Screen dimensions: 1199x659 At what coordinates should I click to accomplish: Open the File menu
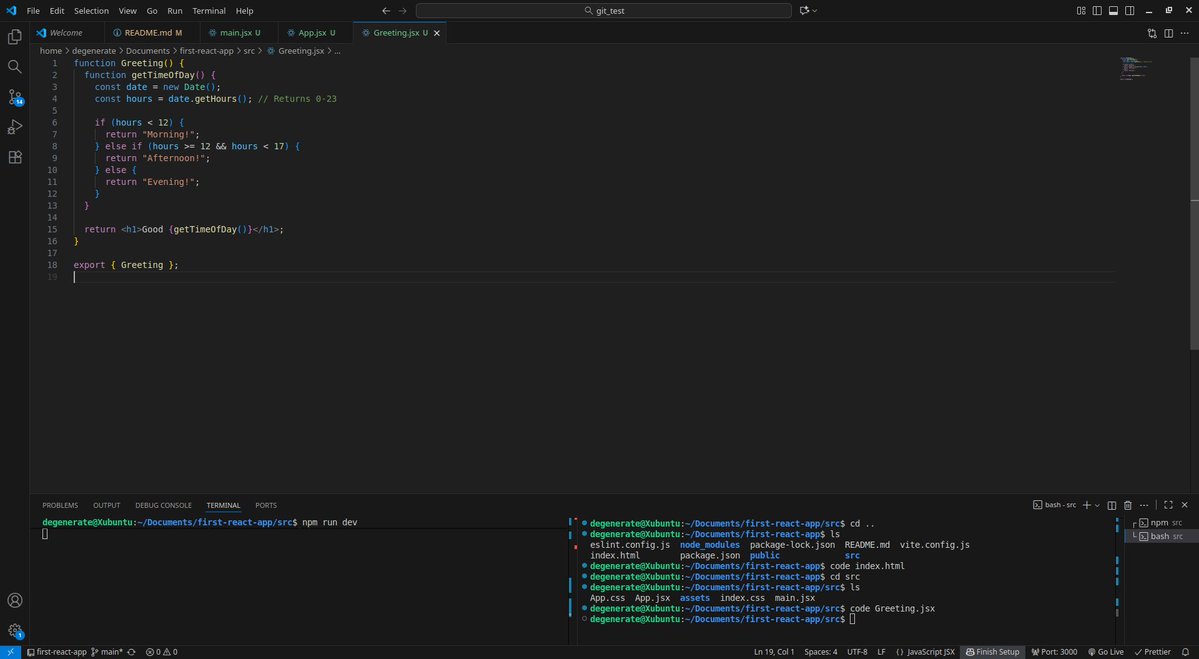[x=33, y=11]
